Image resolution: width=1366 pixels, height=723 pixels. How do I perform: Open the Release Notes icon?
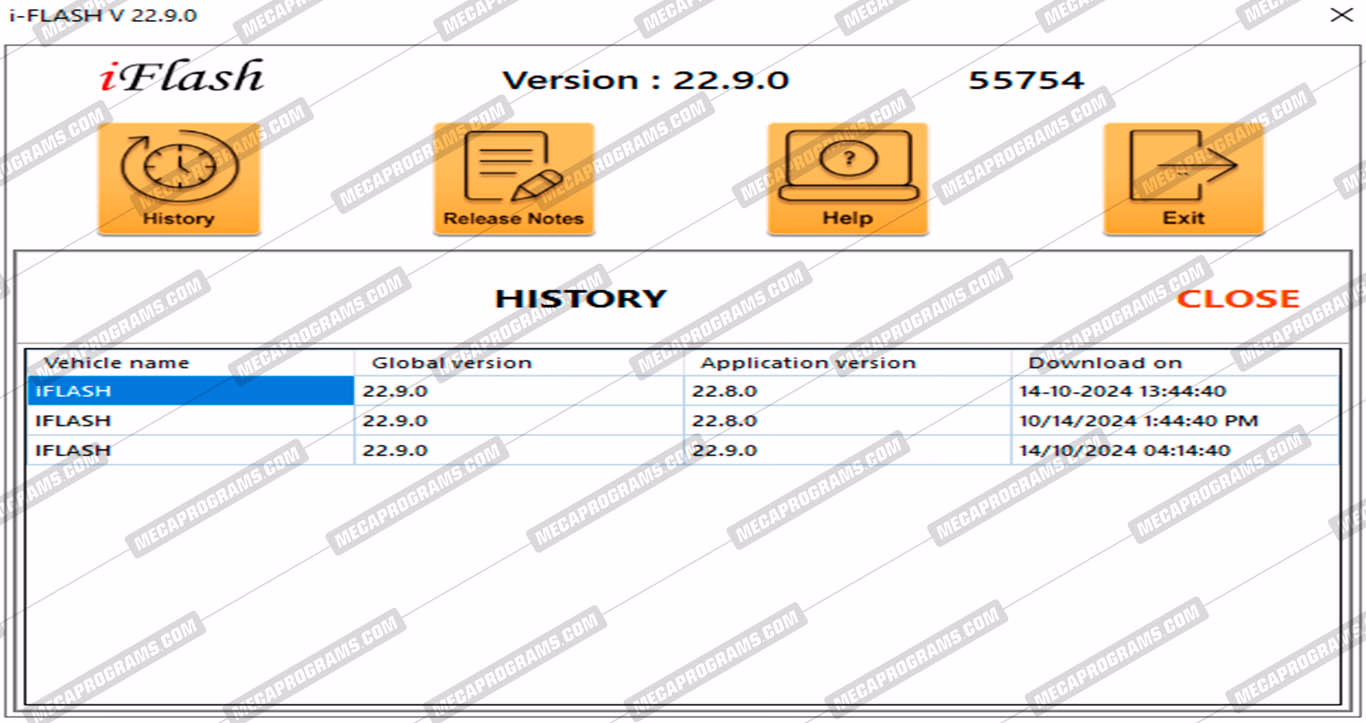tap(513, 178)
